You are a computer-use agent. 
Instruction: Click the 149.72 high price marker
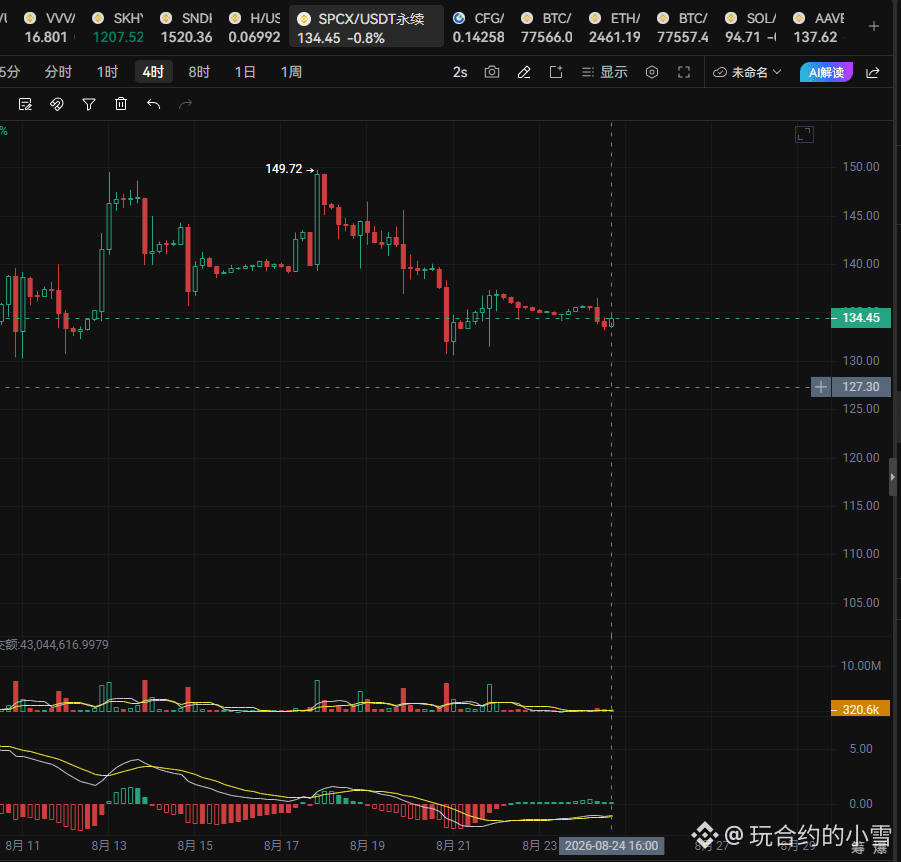click(x=289, y=169)
